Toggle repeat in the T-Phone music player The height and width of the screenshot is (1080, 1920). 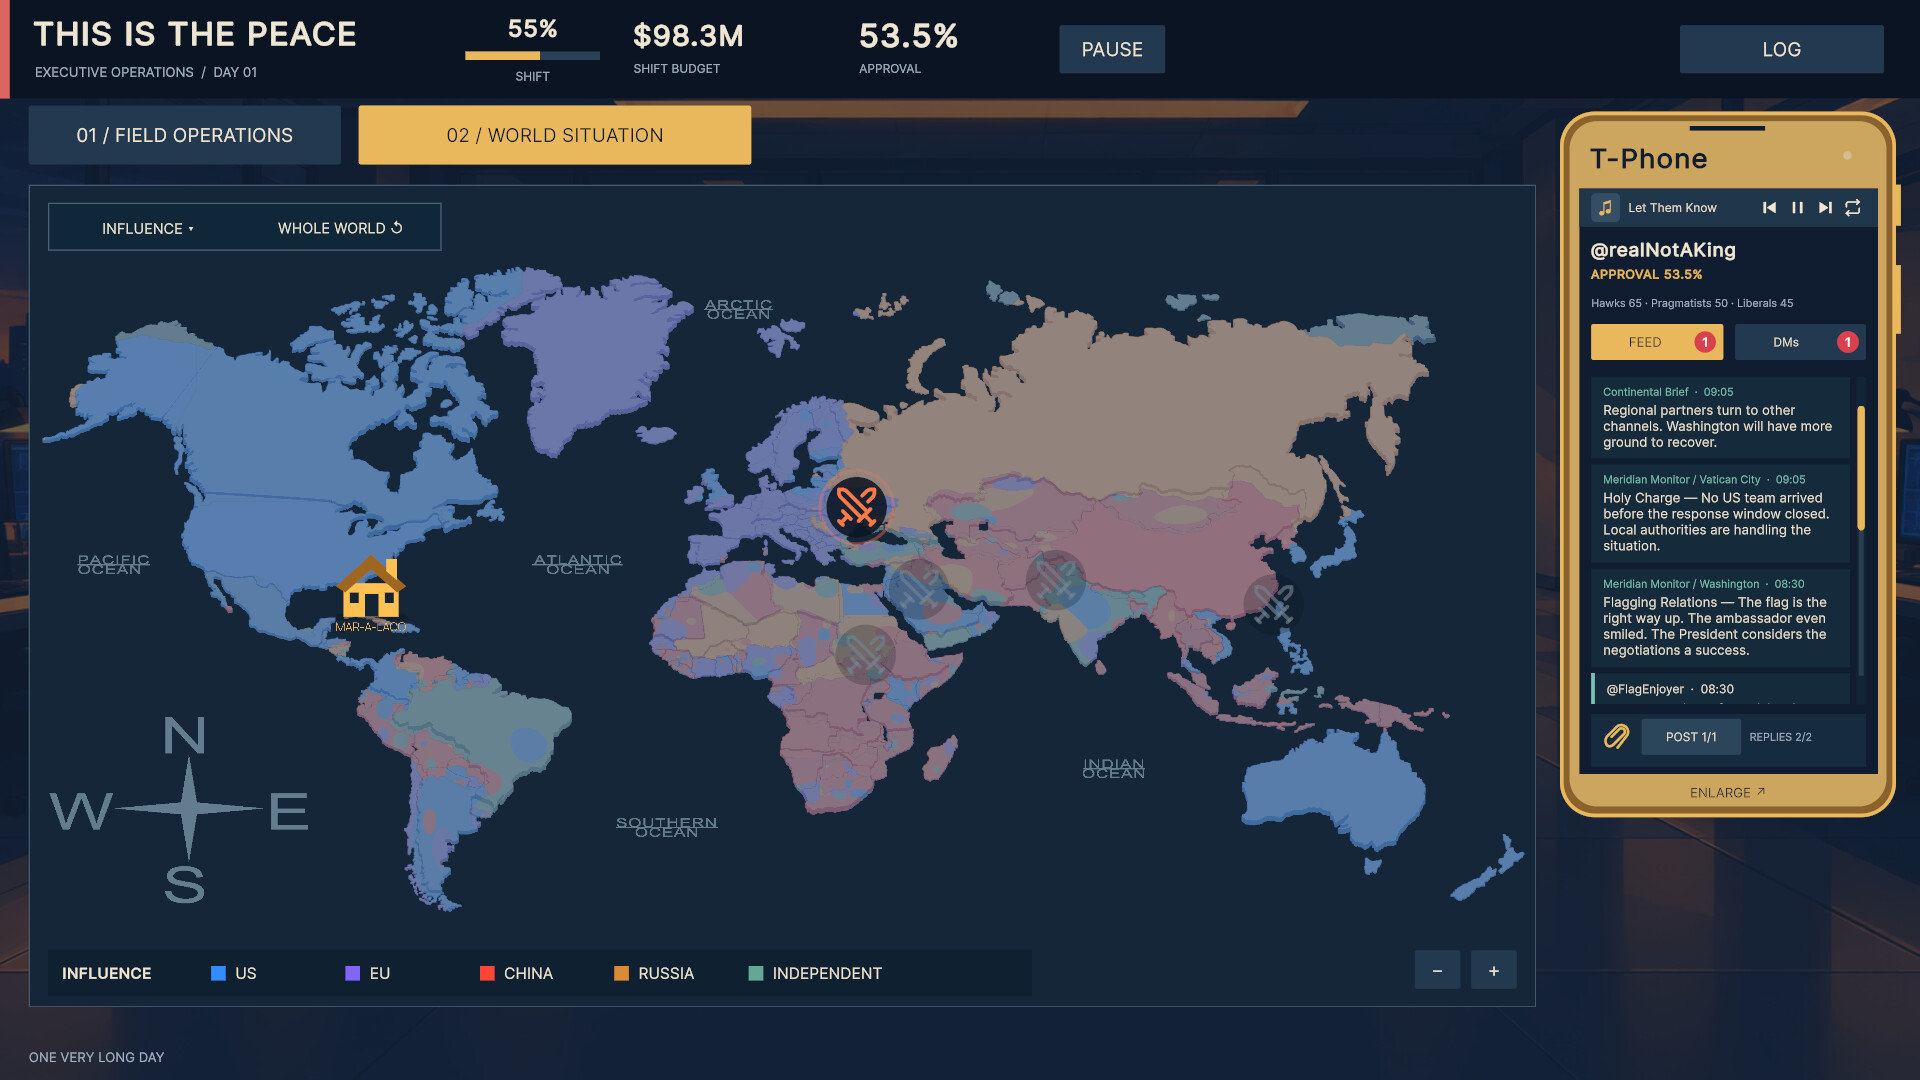click(x=1853, y=208)
